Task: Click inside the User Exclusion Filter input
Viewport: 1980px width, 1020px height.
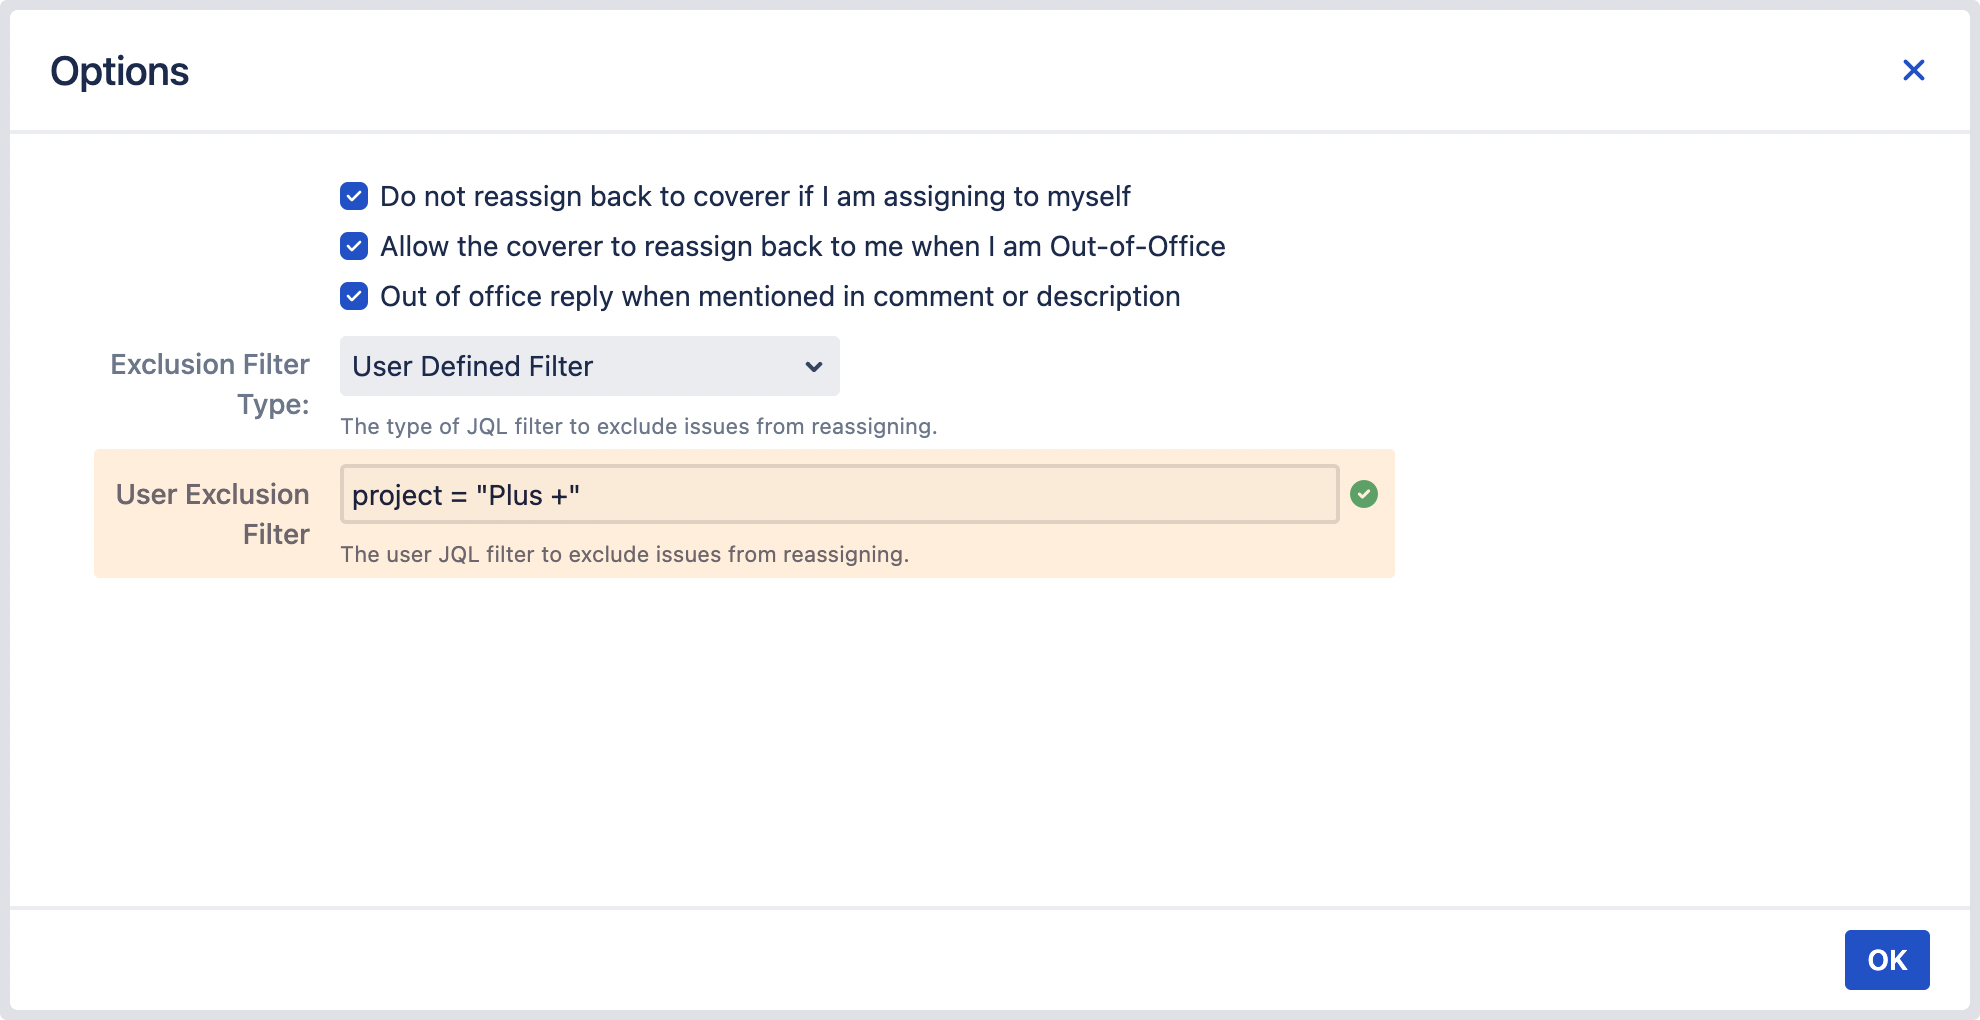Action: [x=840, y=494]
